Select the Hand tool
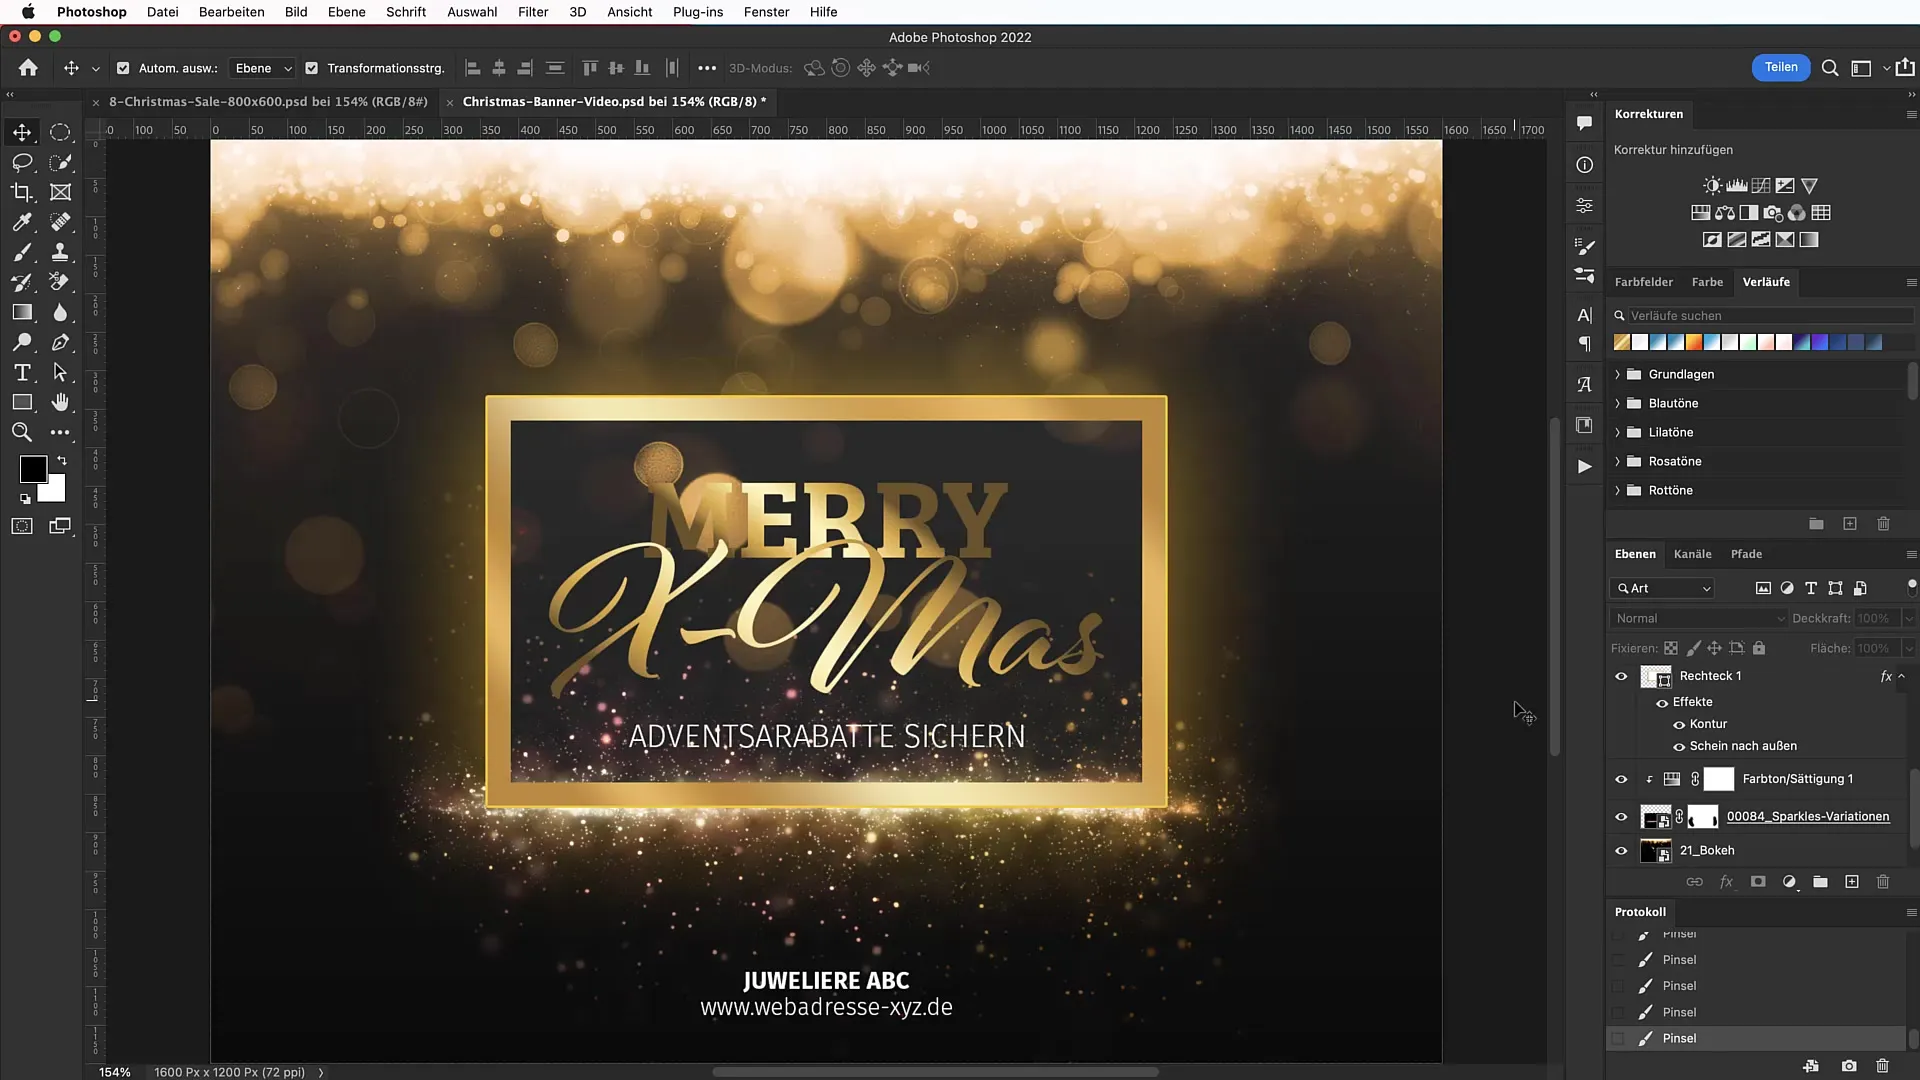 [x=60, y=402]
